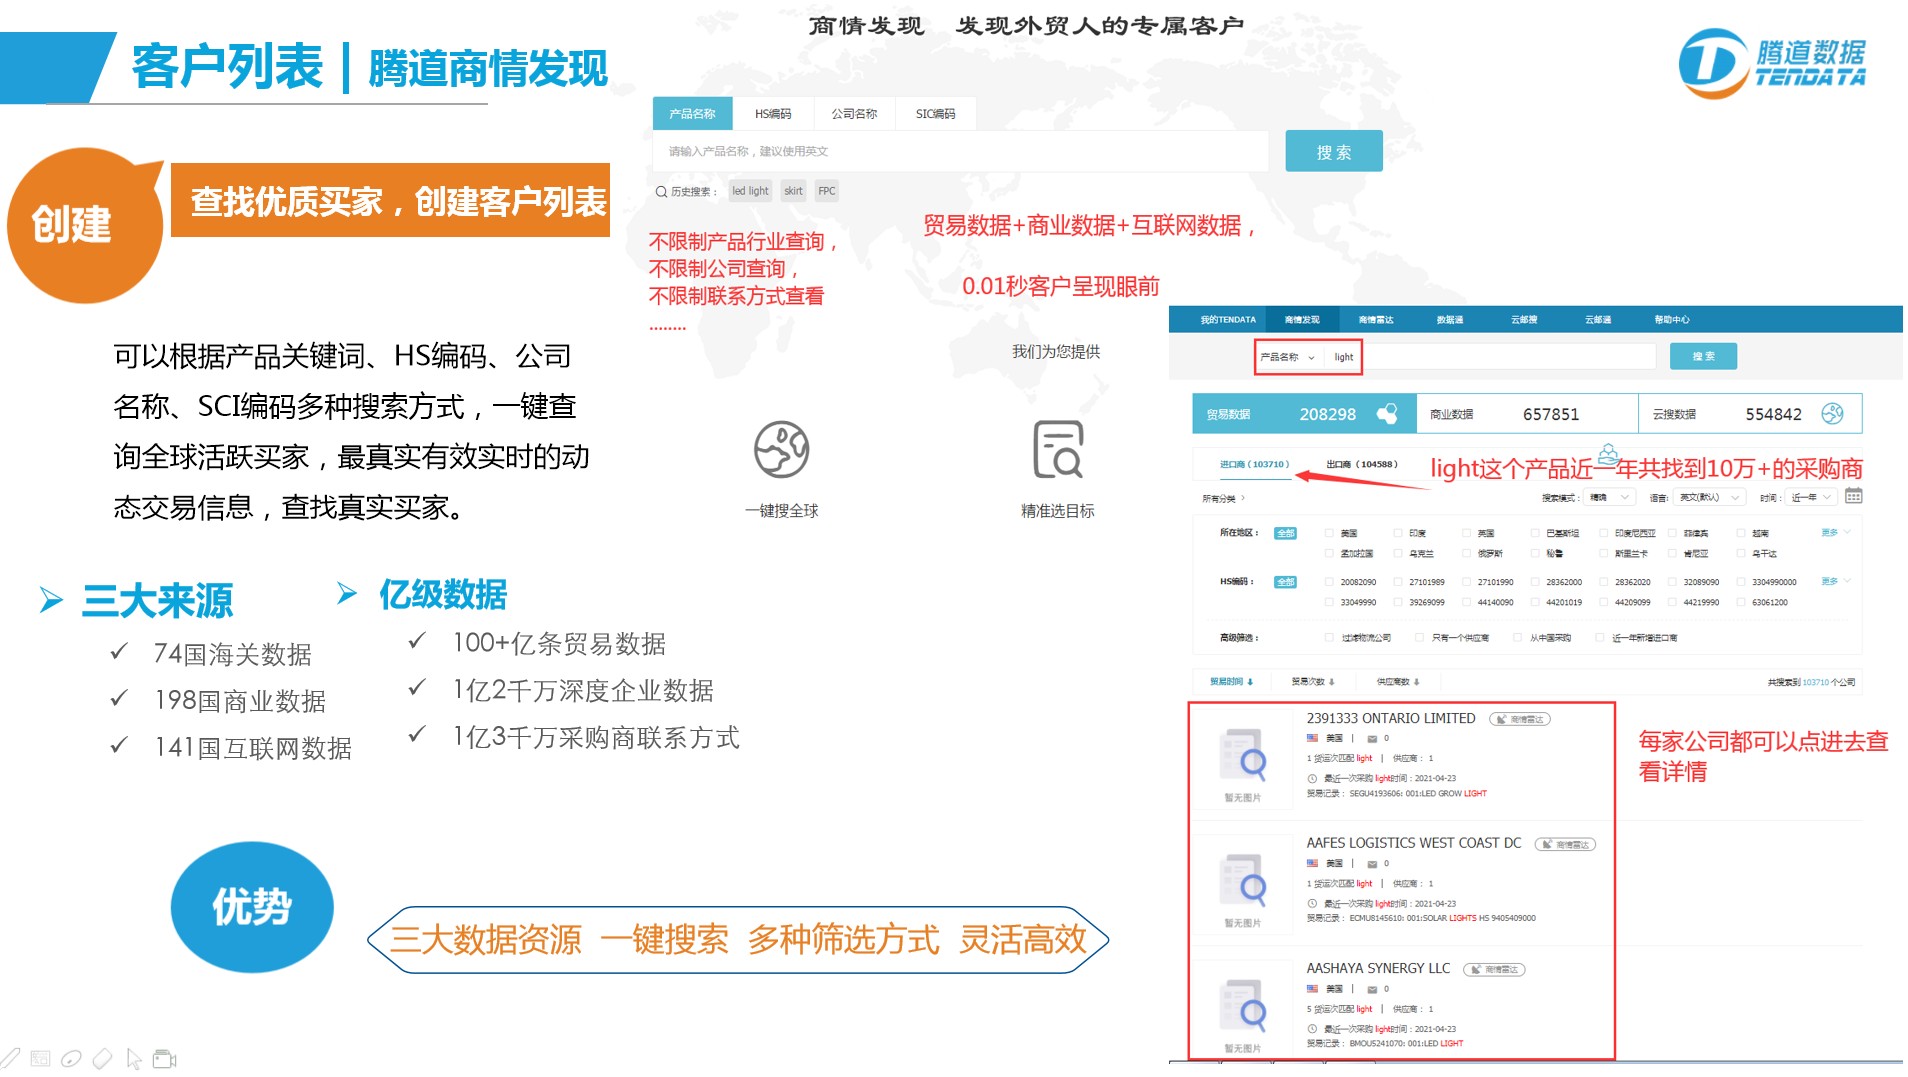Open the 搜索模式 dropdown
The image size is (1908, 1077).
tap(1609, 497)
